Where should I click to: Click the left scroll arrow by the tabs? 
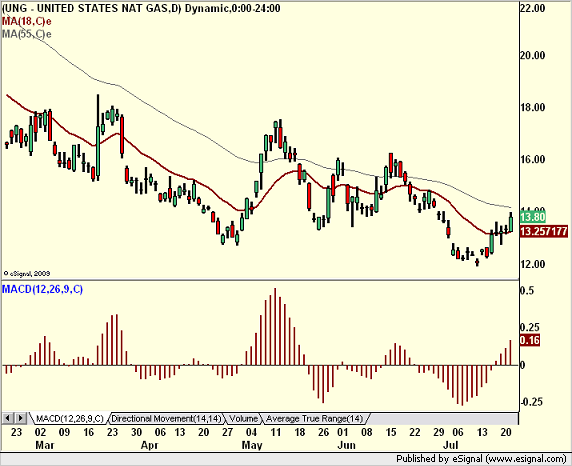(8, 418)
